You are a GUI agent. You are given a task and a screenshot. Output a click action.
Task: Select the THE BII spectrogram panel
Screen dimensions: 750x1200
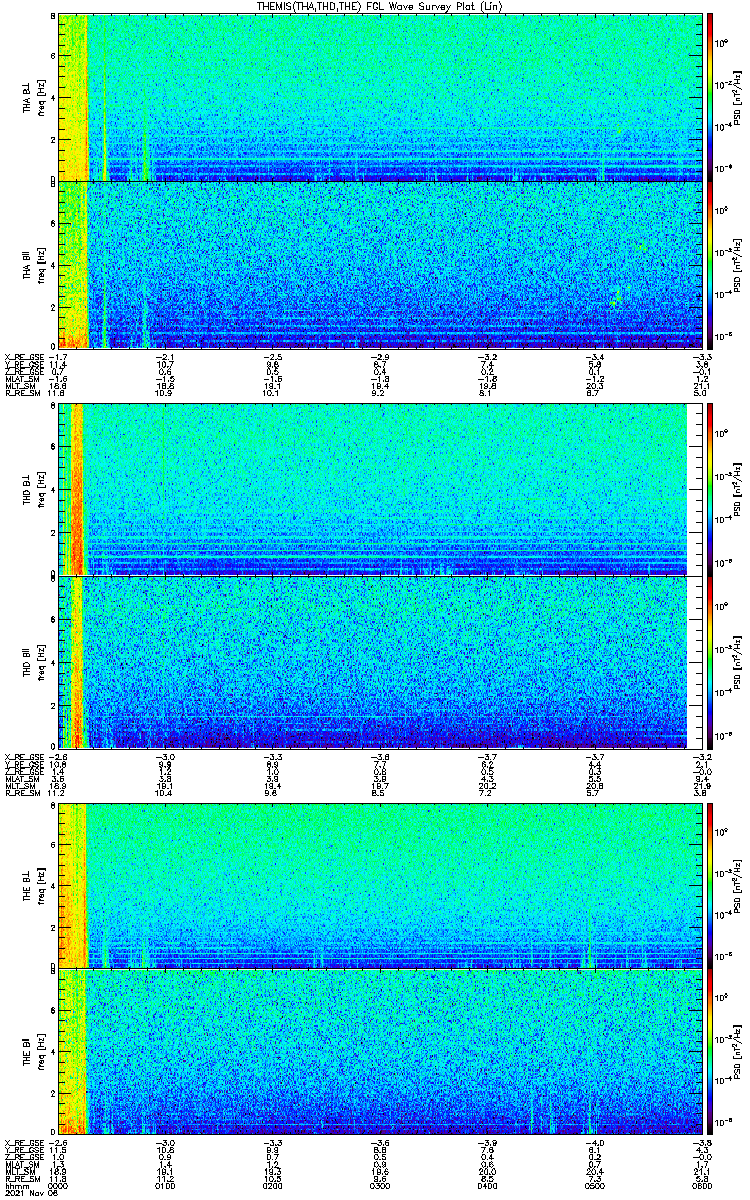pos(381,1053)
